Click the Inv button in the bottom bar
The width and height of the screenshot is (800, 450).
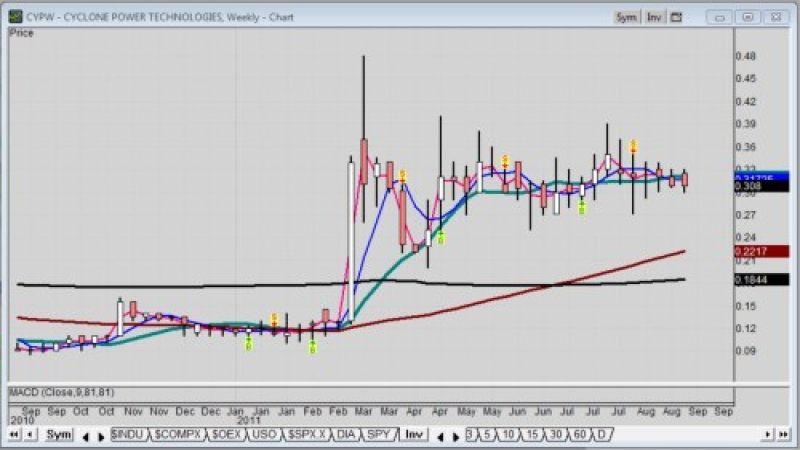(414, 435)
